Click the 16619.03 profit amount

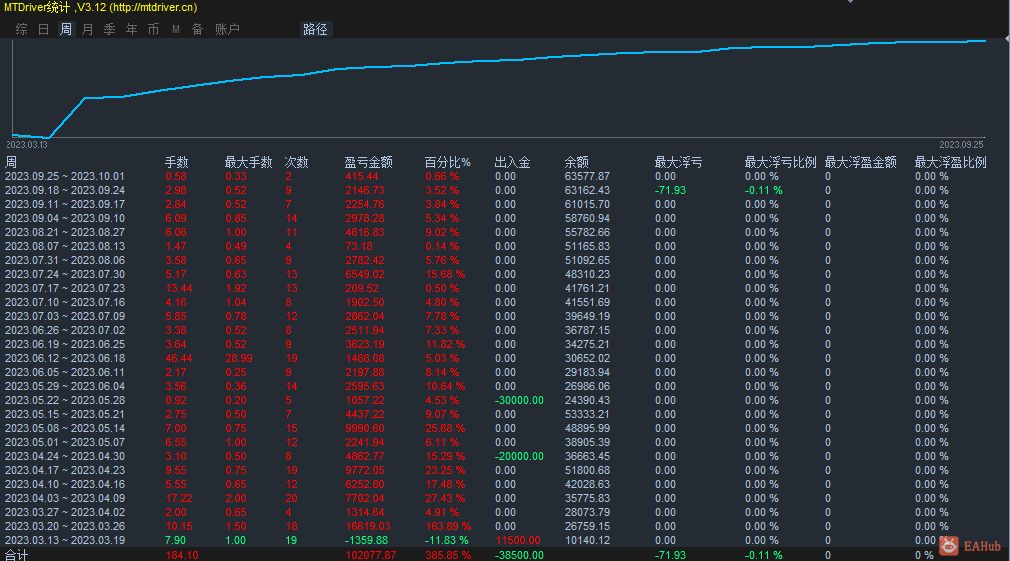368,527
